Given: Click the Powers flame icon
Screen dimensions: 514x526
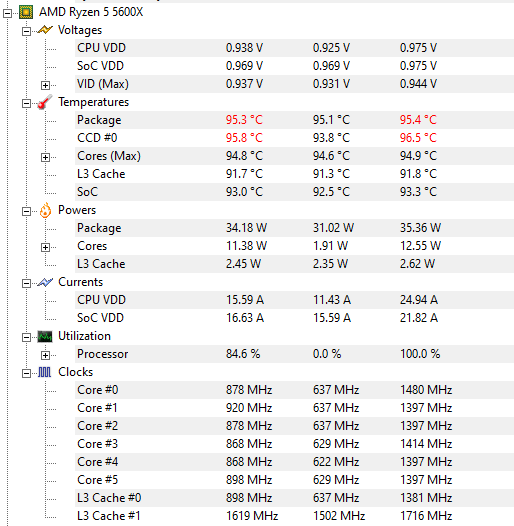Looking at the screenshot, I should pyautogui.click(x=45, y=210).
